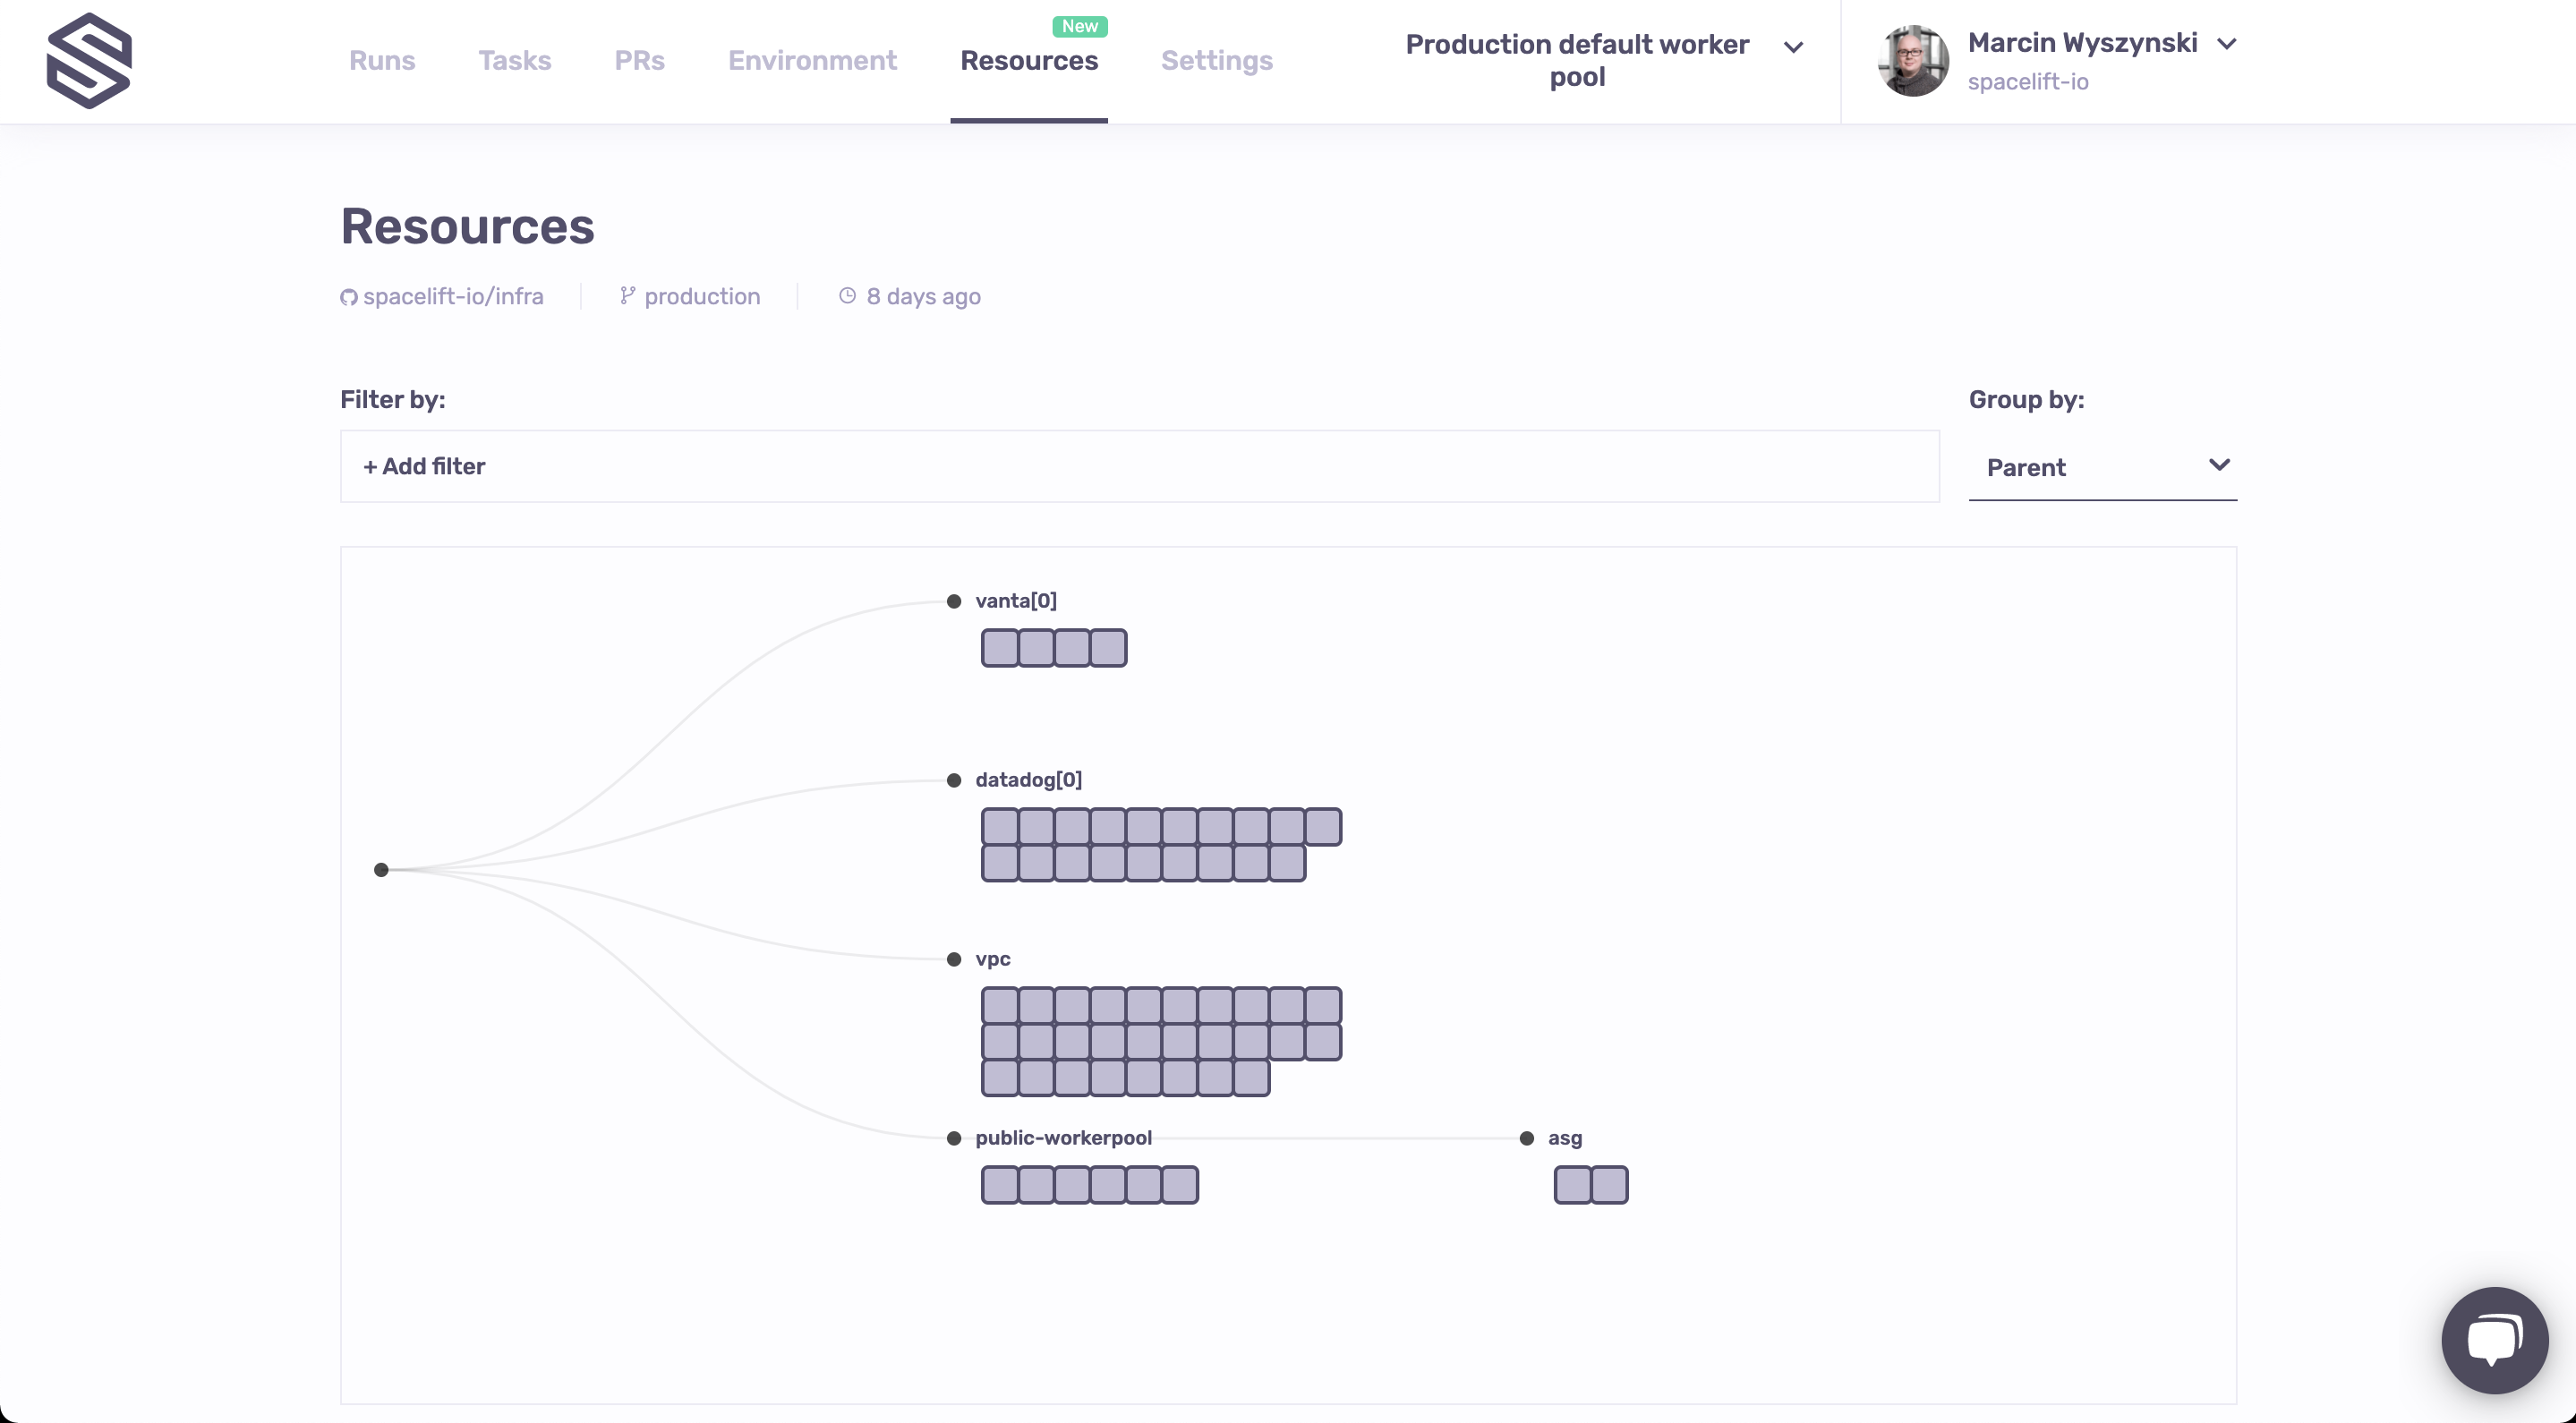
Task: Open the Settings tab
Action: tap(1216, 61)
